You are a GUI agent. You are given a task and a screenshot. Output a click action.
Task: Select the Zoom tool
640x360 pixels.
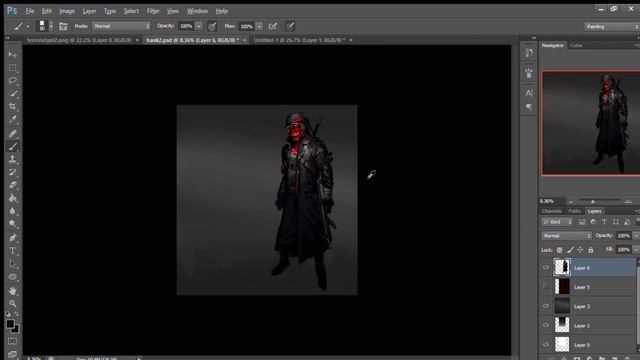click(13, 304)
